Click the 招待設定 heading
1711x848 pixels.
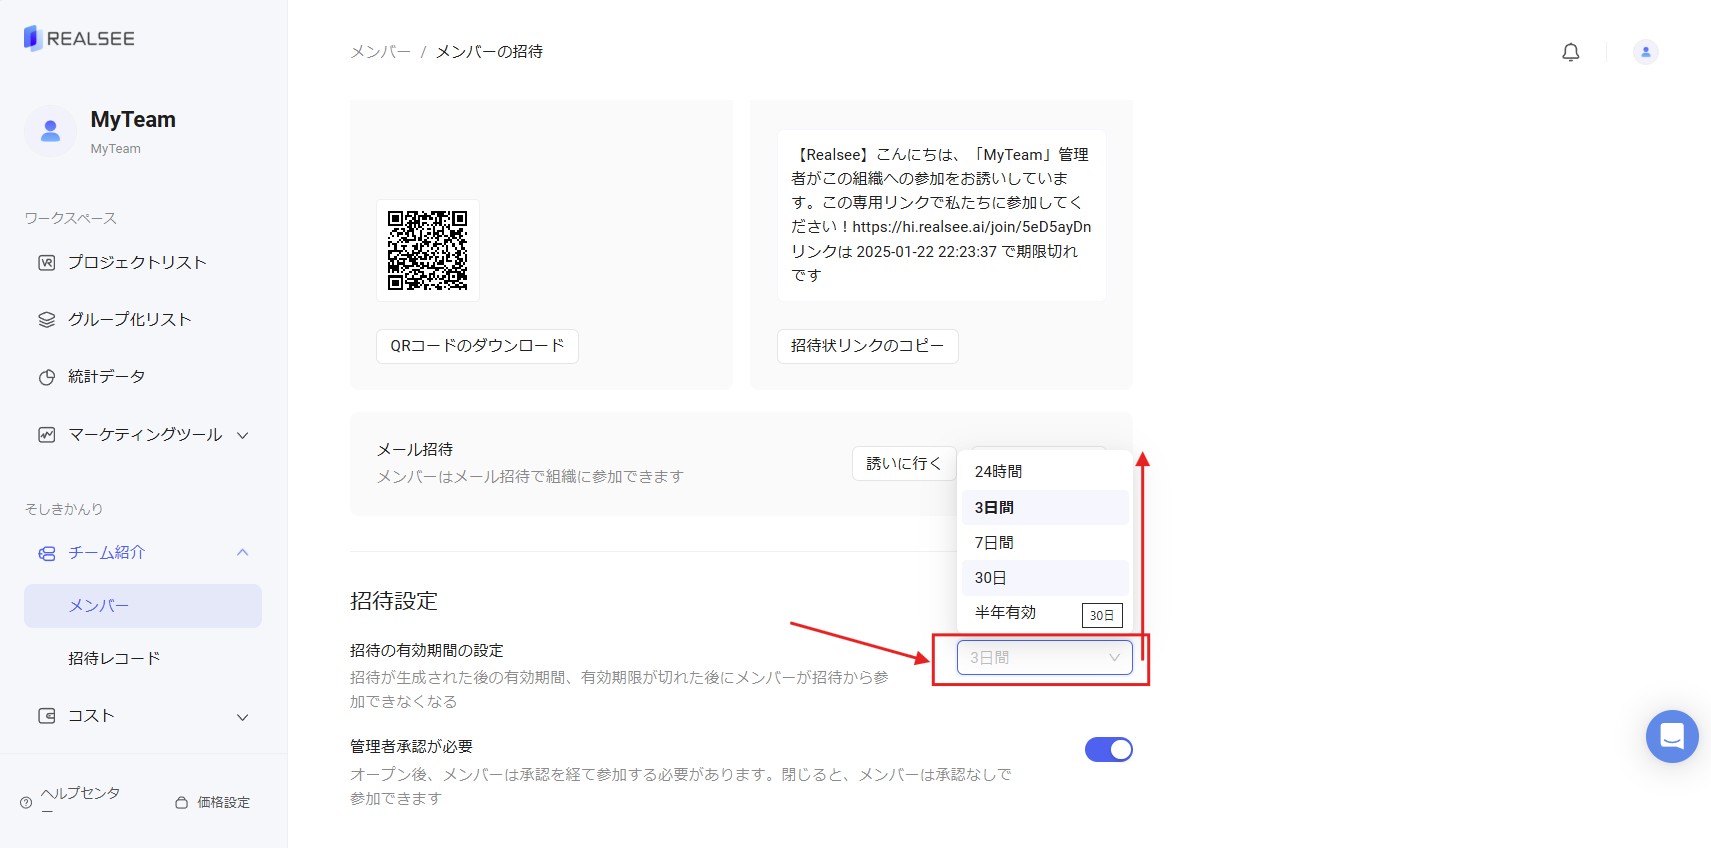(x=394, y=601)
